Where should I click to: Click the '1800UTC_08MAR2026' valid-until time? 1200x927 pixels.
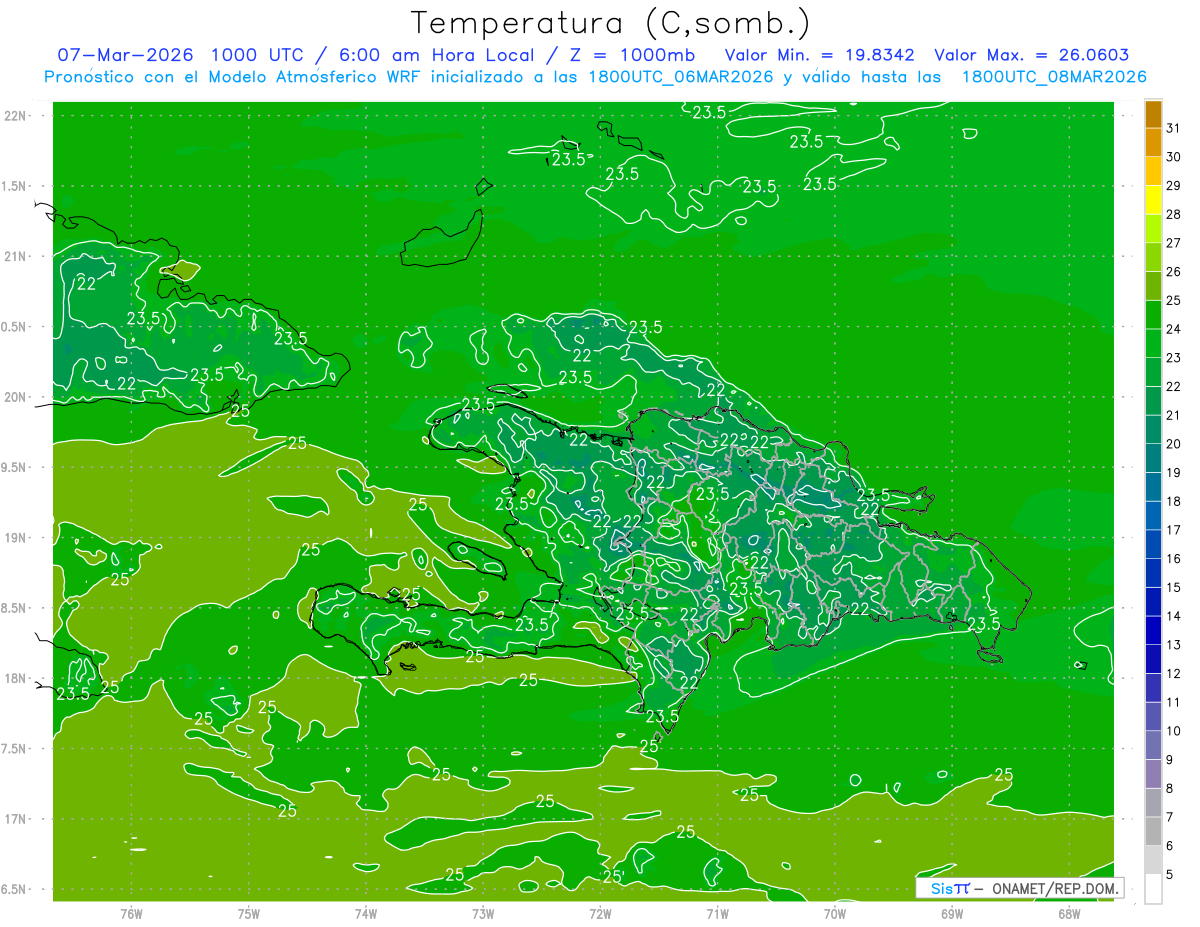(1054, 77)
